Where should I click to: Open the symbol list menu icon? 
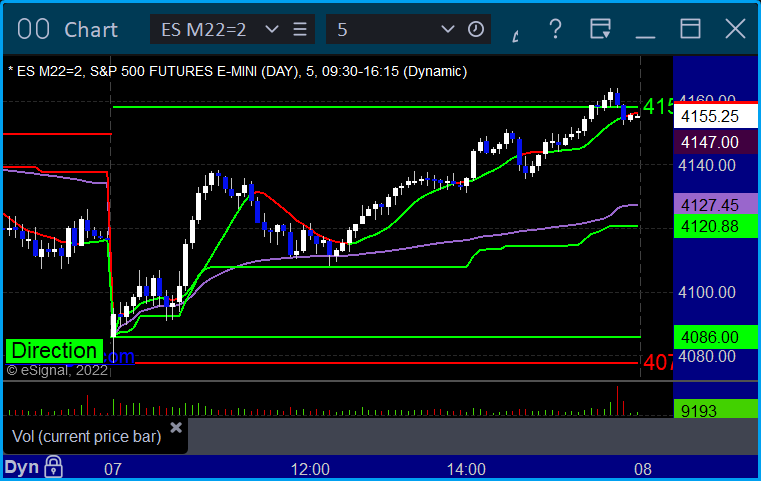300,29
